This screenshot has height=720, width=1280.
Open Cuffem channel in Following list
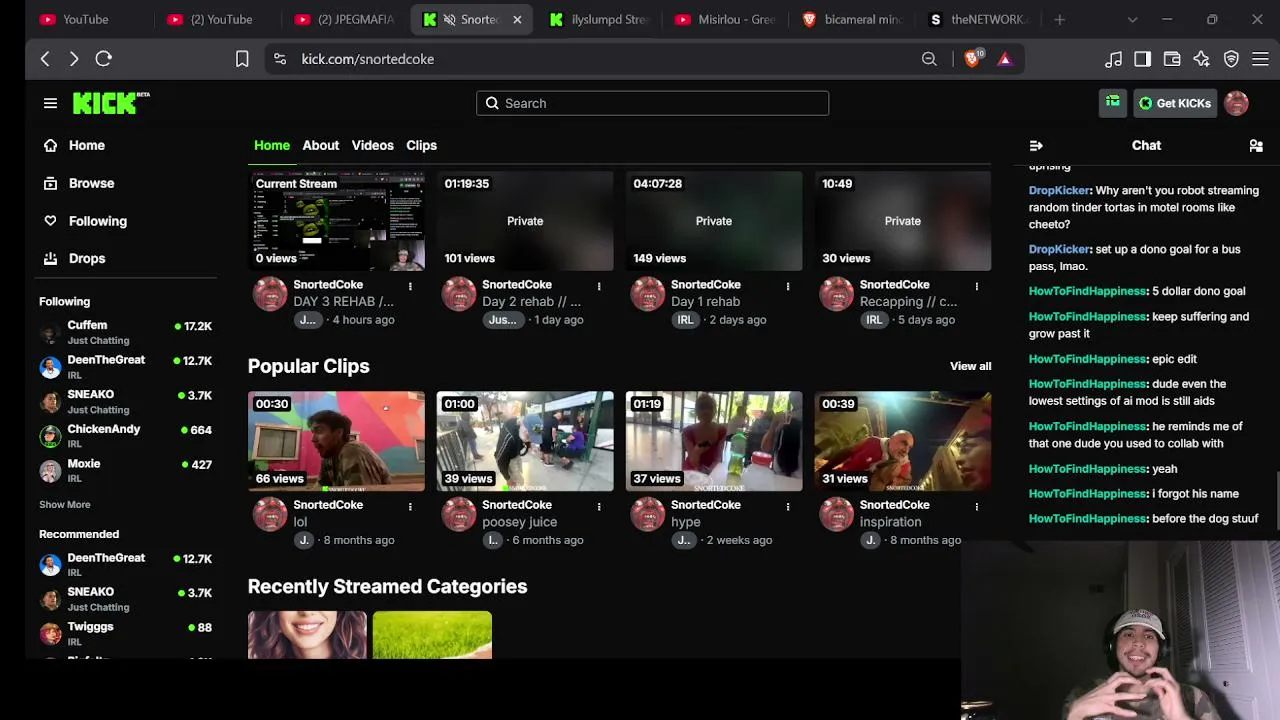(125, 332)
